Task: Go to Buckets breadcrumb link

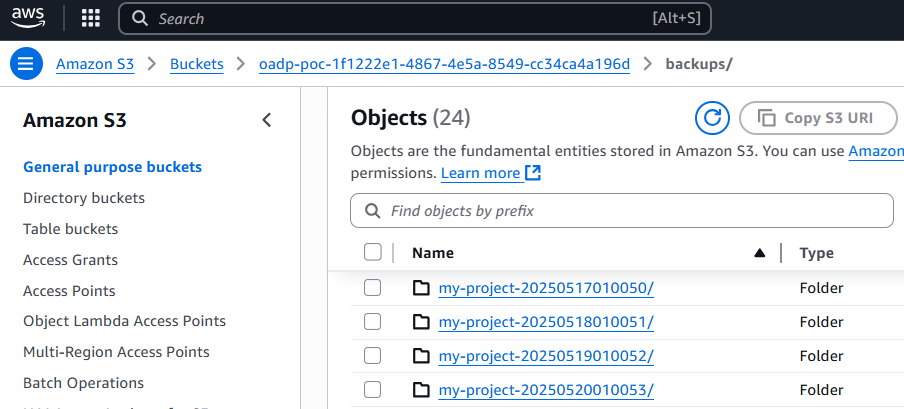Action: tap(197, 64)
